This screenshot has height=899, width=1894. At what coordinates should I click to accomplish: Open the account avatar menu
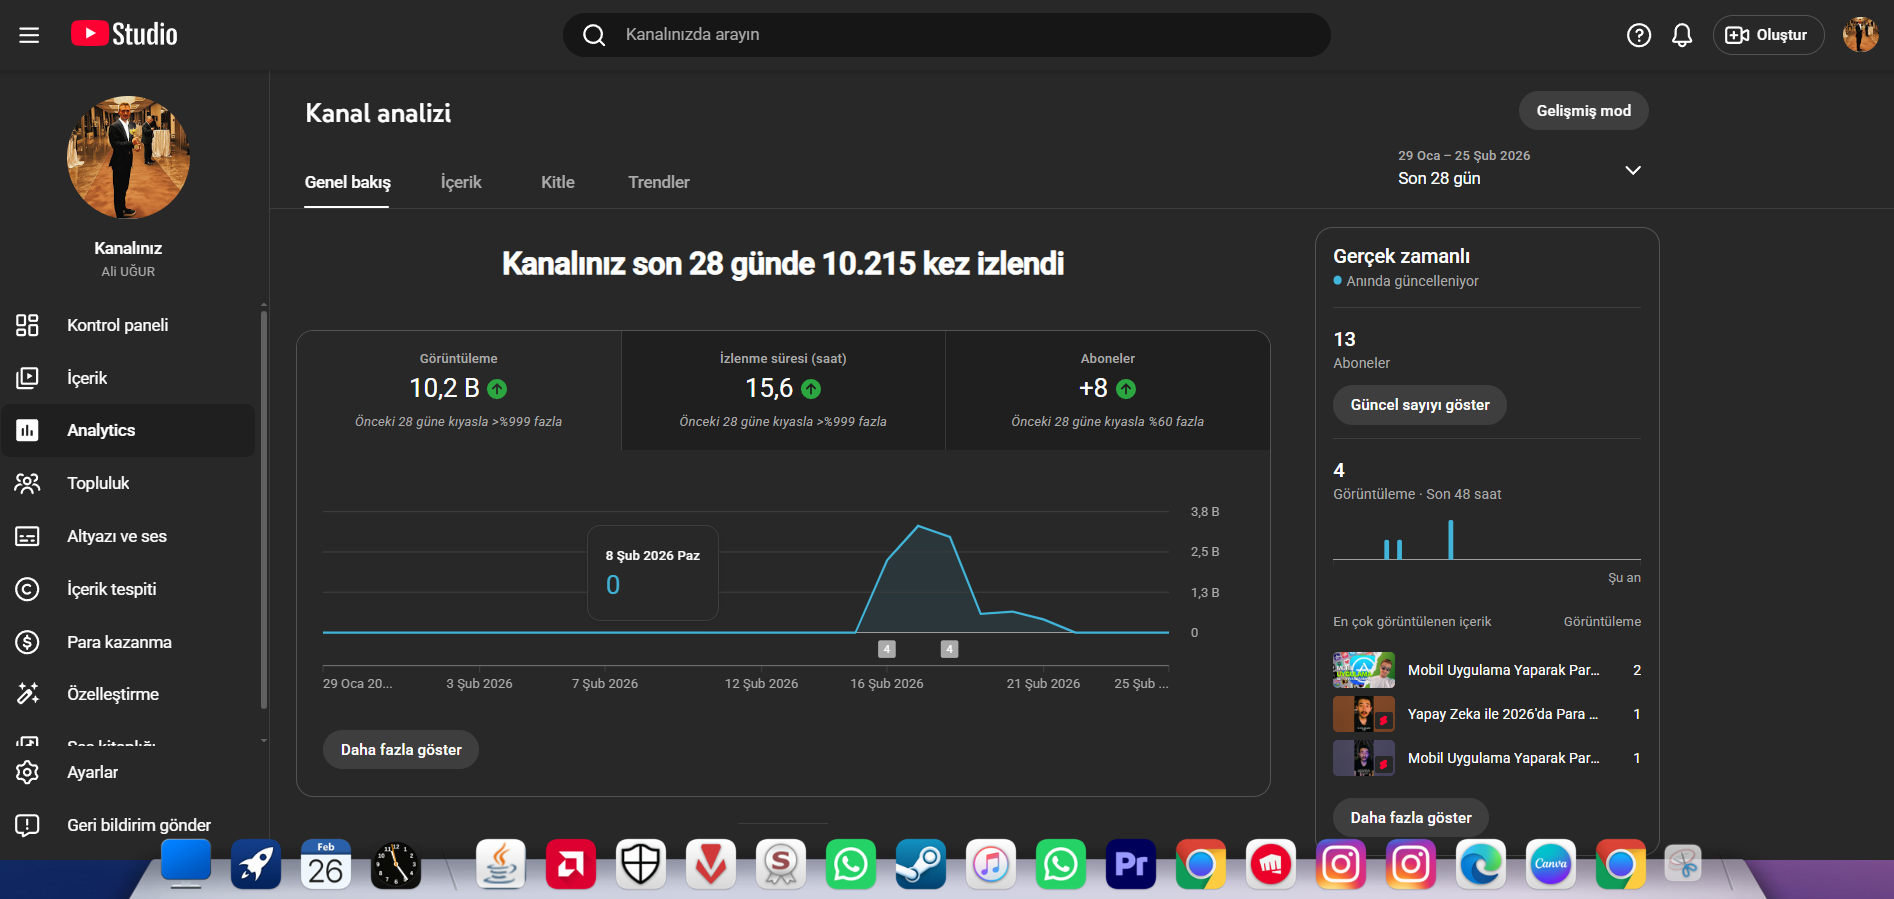1860,35
